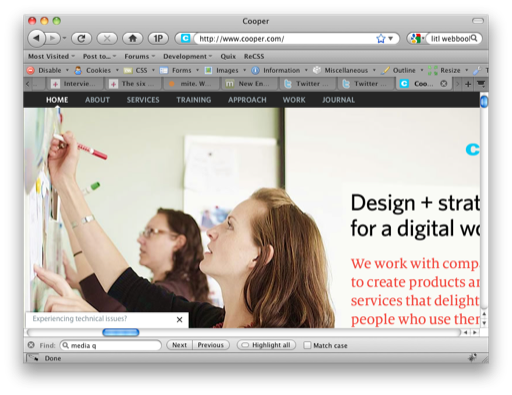Toggle the Highlight all button

click(x=266, y=345)
